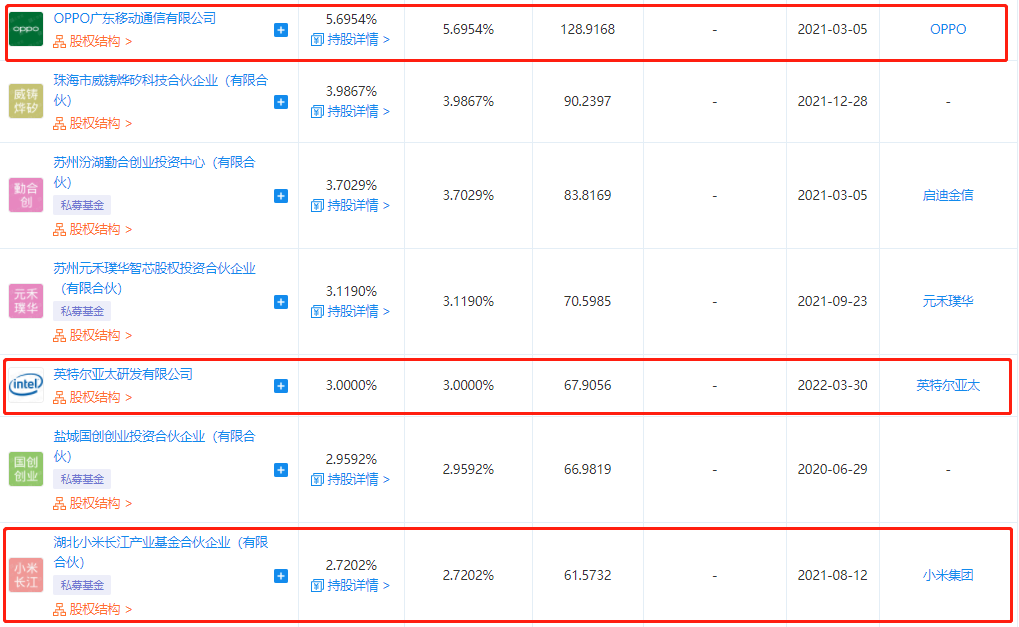The image size is (1019, 627).
Task: Expand the plus icon for 珠海市威铸烨矽 row
Action: [281, 102]
